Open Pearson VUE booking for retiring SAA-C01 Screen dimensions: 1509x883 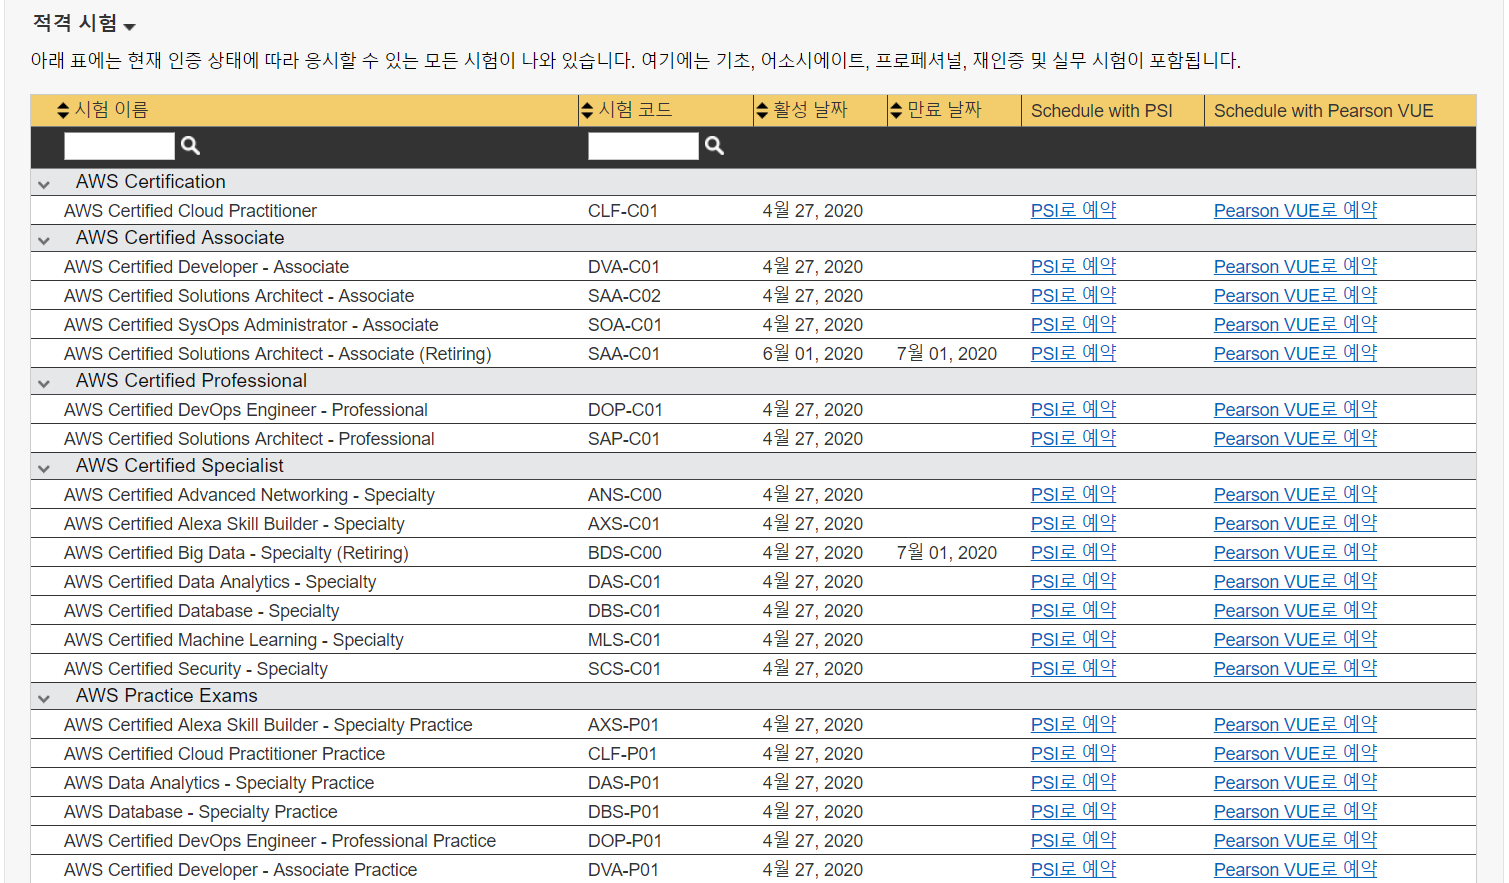click(1295, 353)
